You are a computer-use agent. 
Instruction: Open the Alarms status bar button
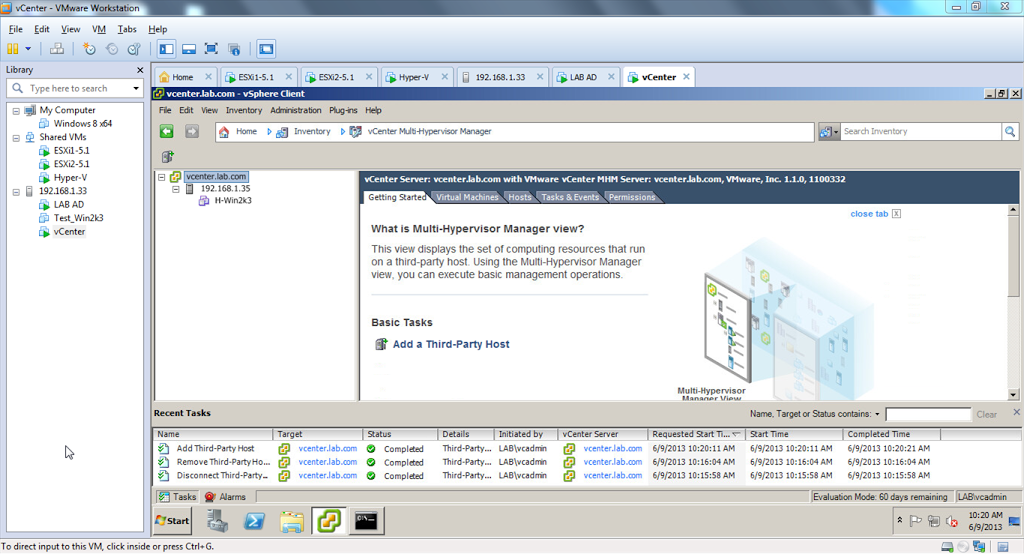pos(226,497)
